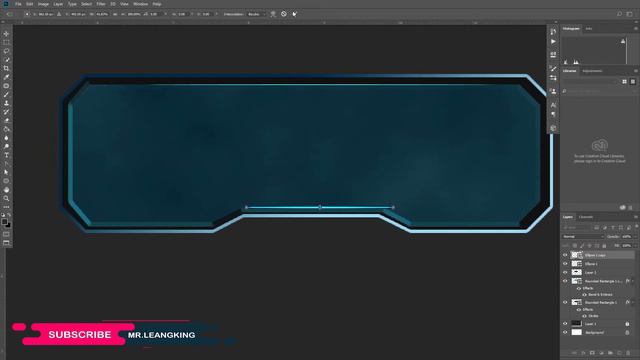The height and width of the screenshot is (360, 640).
Task: Toggle the width-height link in options bar
Action: (115, 14)
